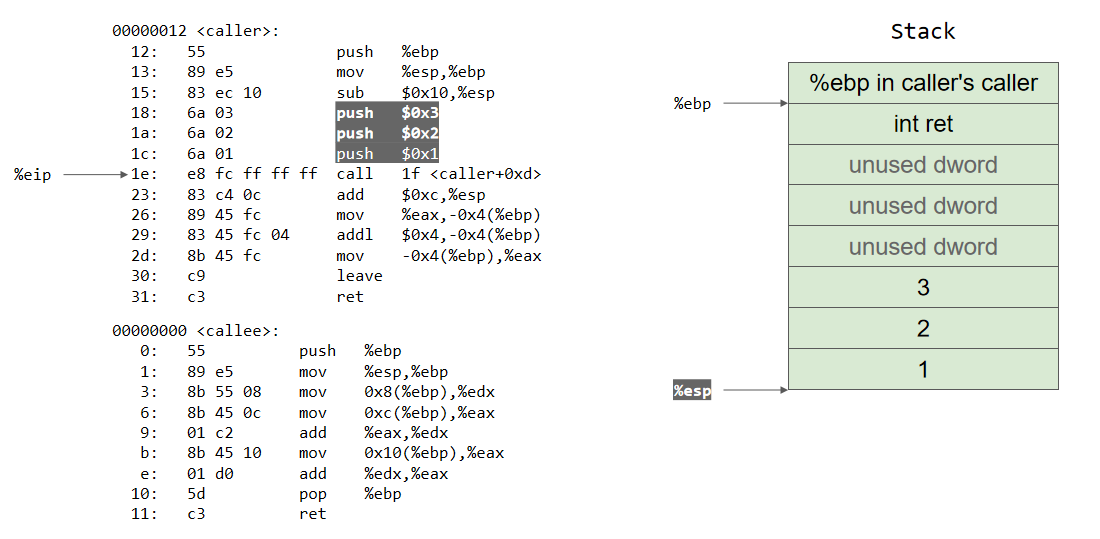
Task: Click the leave instruction in caller
Action: click(x=359, y=276)
